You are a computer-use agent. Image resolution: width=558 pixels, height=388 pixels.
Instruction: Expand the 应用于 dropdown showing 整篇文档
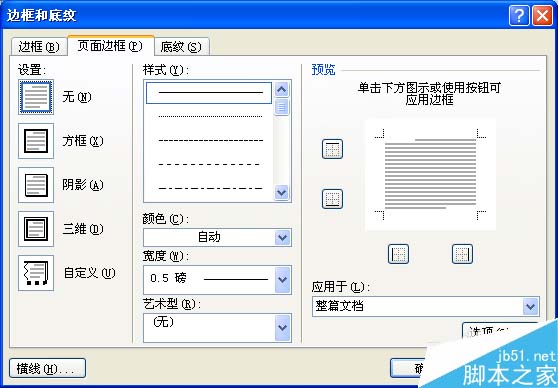[x=426, y=306]
